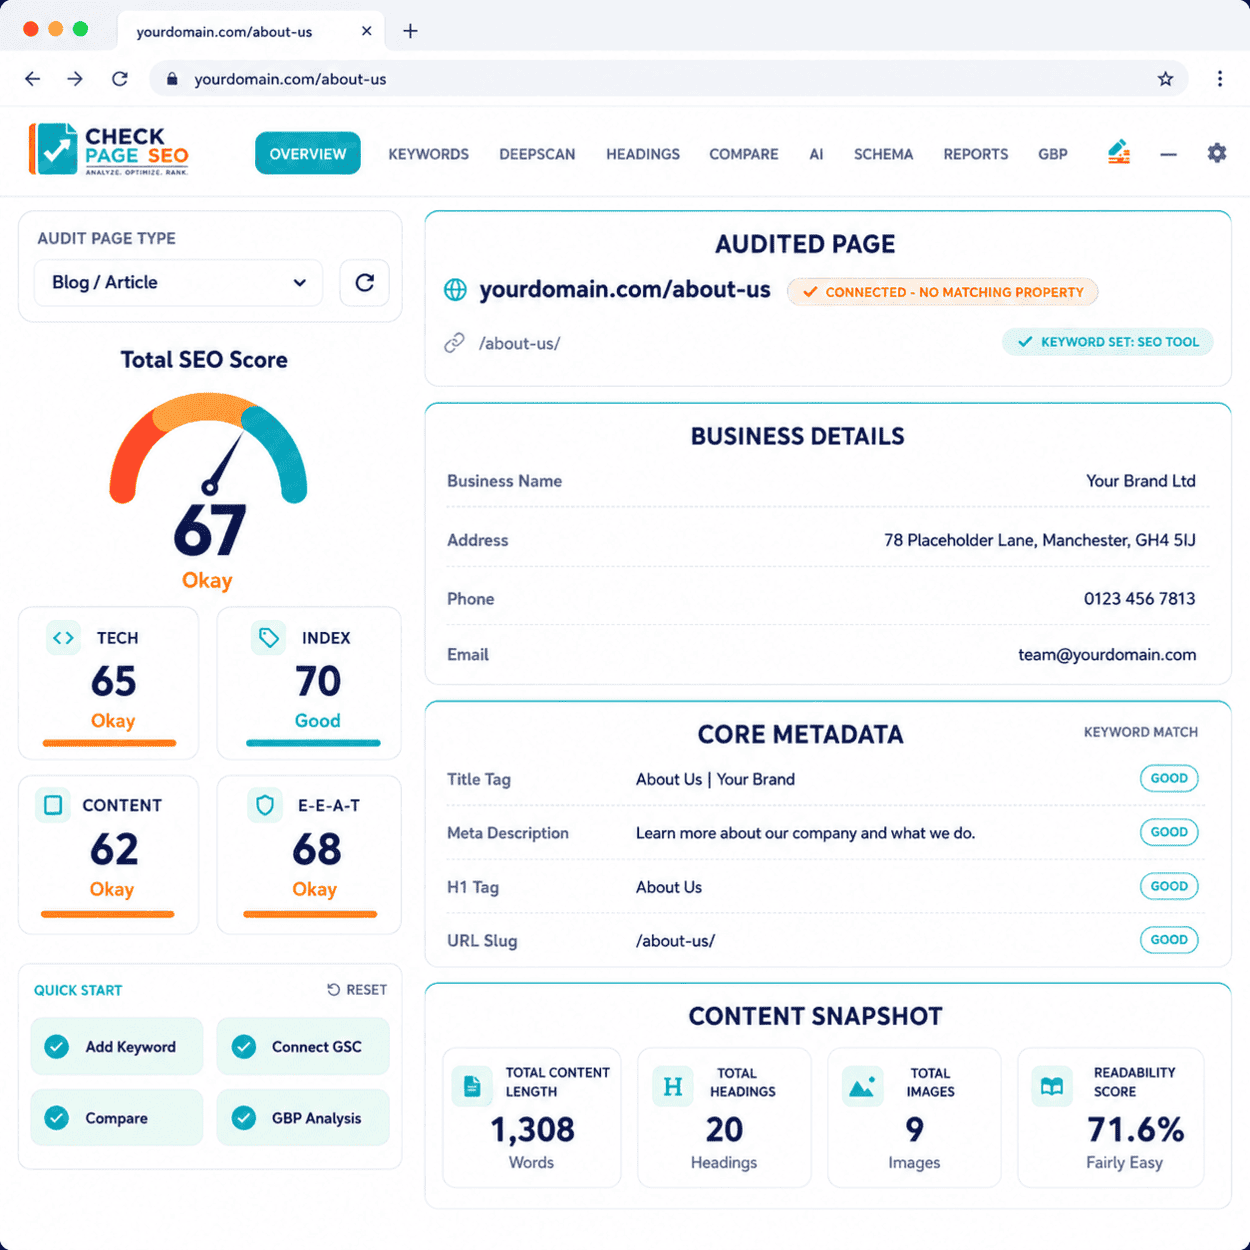Click the H icon in Total Headings
The height and width of the screenshot is (1250, 1250).
(x=673, y=1086)
